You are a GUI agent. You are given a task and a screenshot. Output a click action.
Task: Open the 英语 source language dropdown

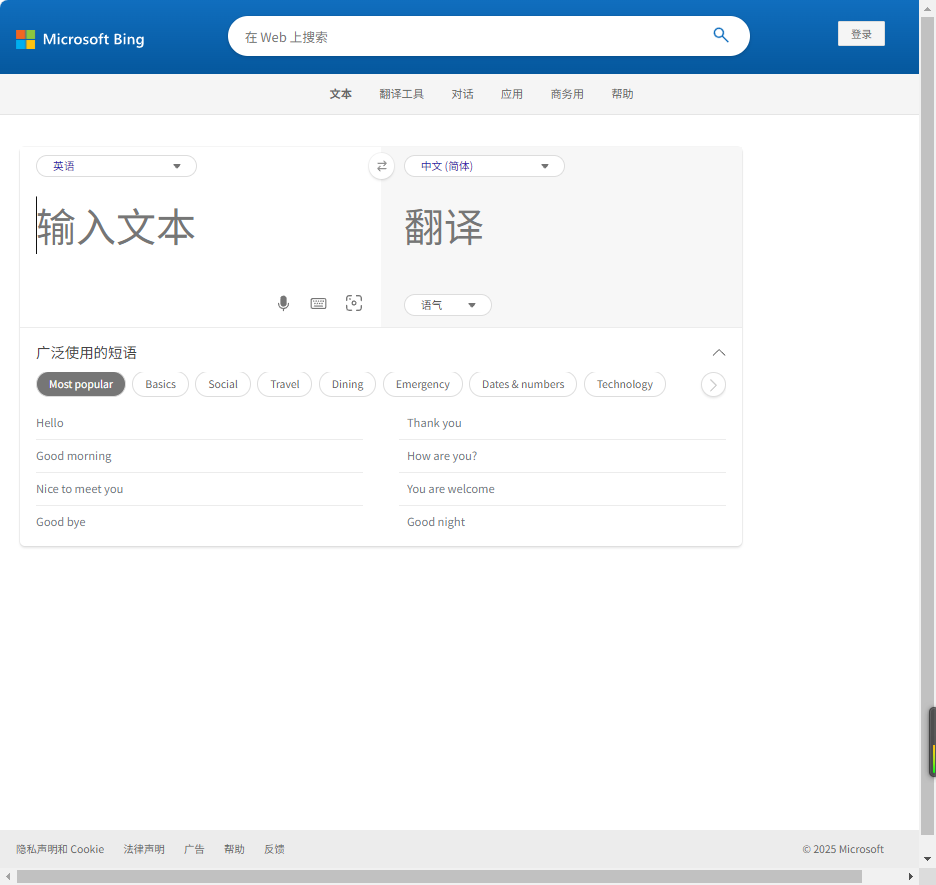[116, 166]
